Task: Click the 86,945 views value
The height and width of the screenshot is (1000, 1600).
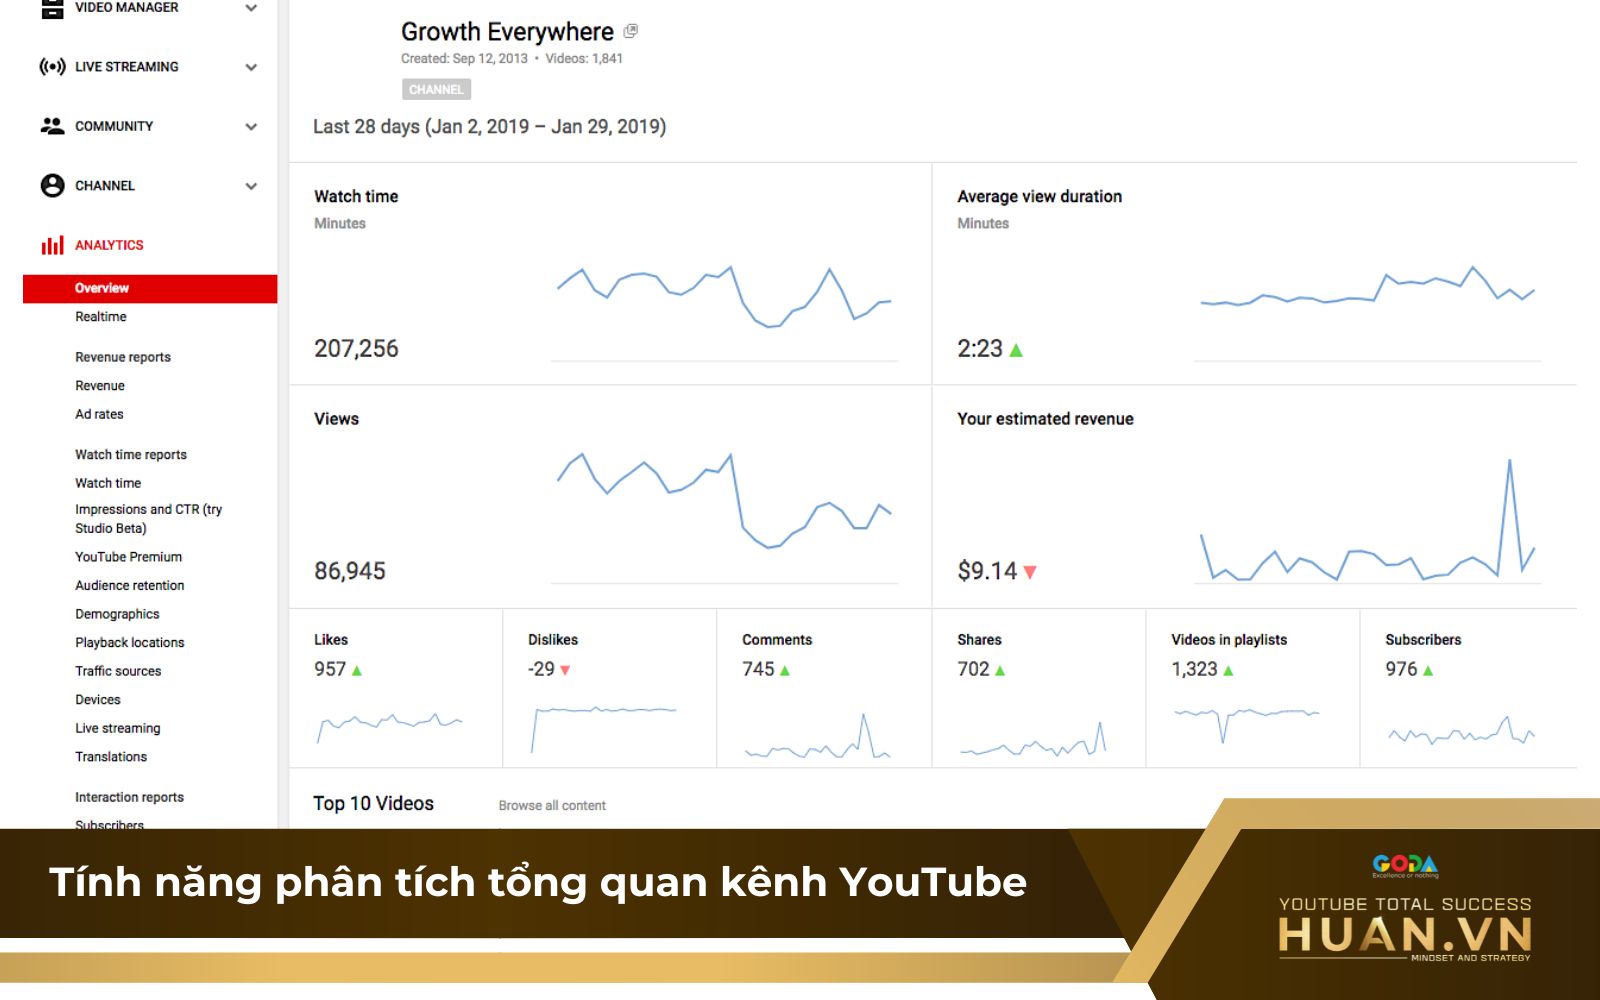Action: tap(350, 571)
